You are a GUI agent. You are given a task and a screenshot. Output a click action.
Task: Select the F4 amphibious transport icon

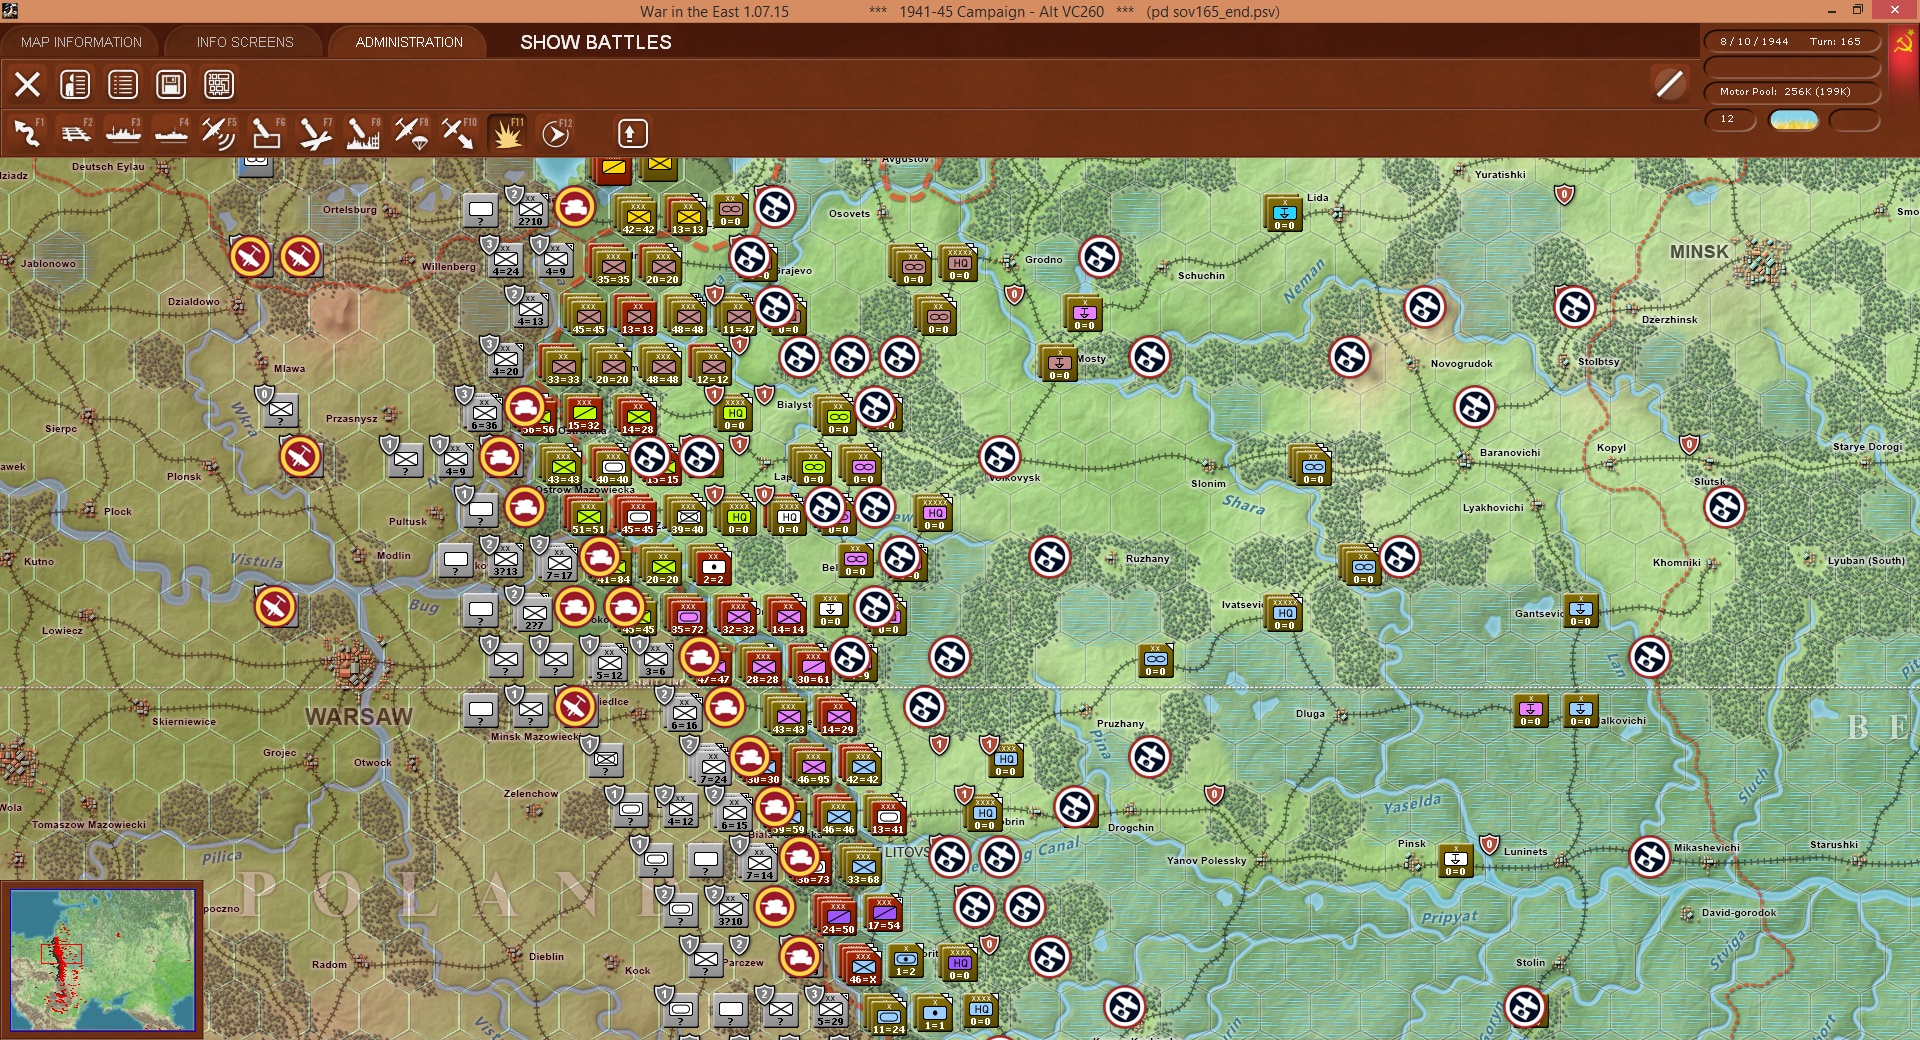(x=171, y=133)
